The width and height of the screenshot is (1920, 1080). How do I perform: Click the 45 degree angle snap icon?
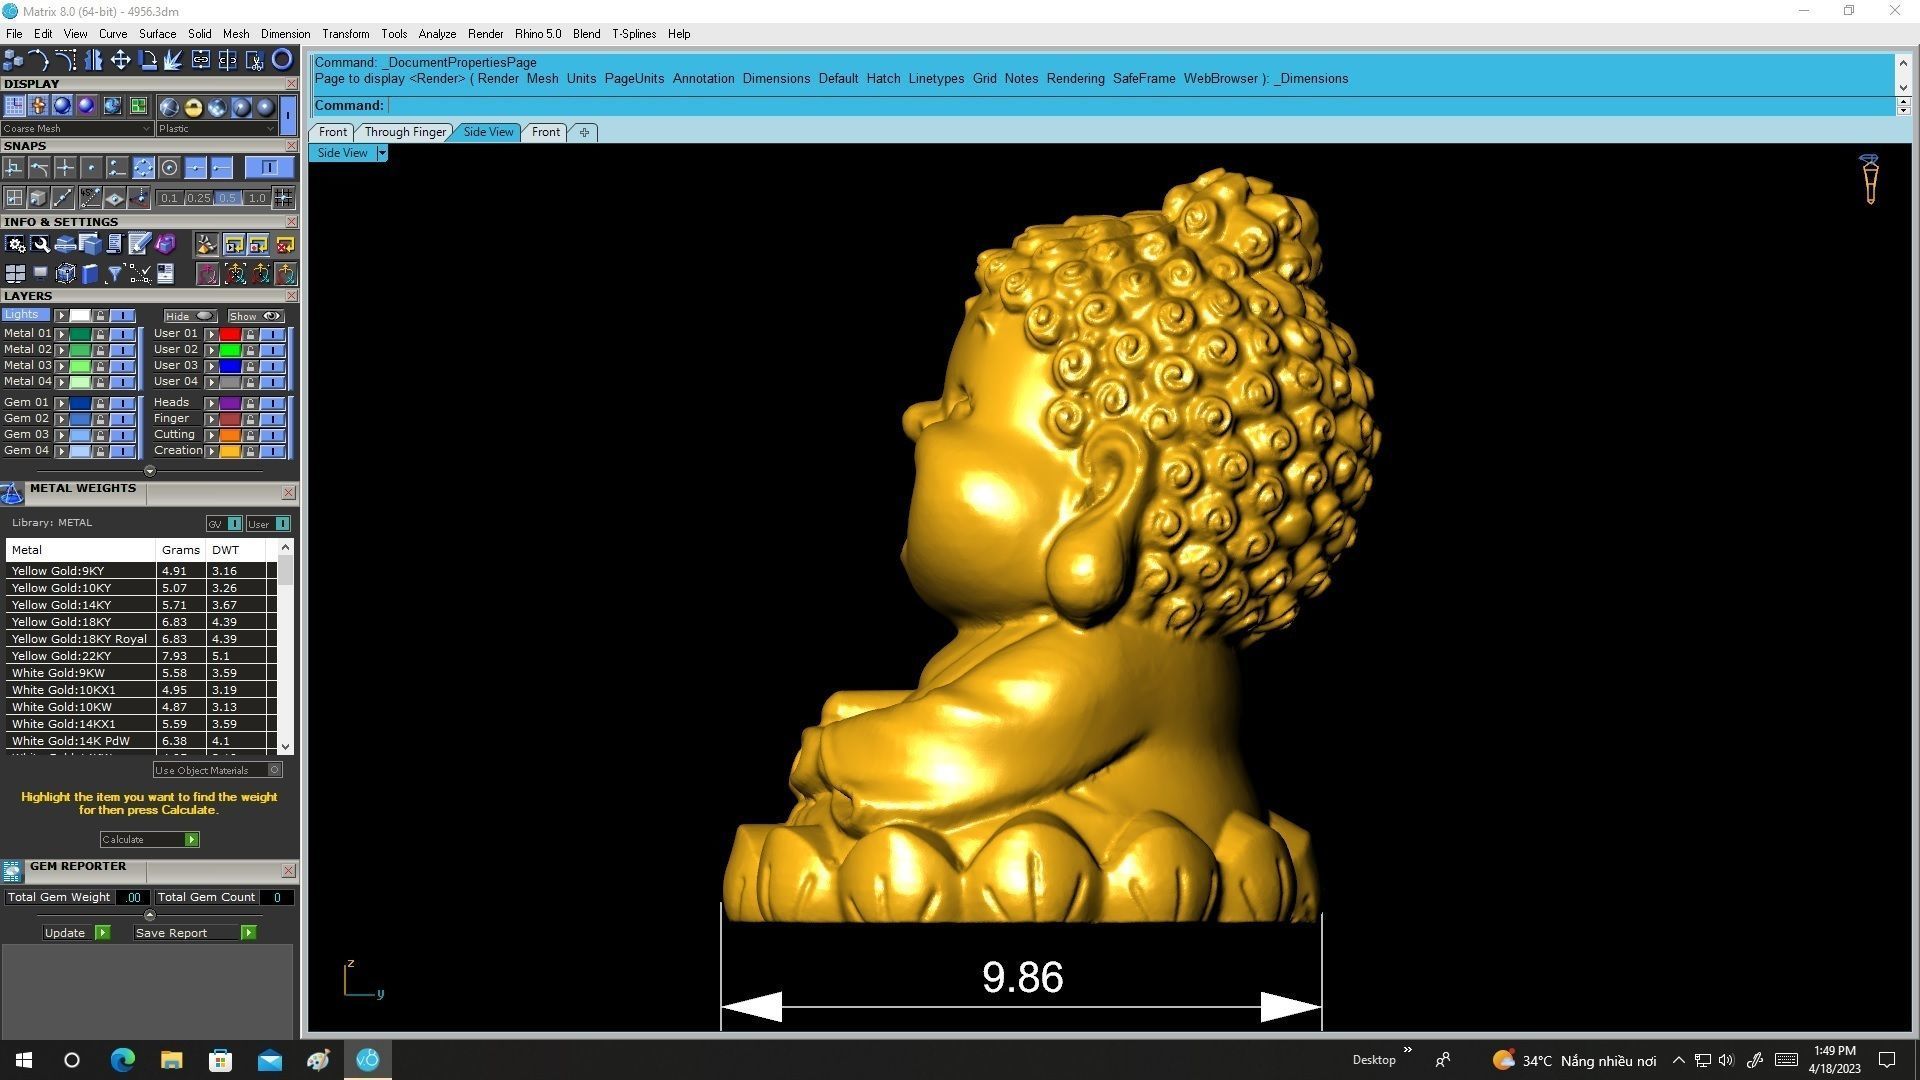pyautogui.click(x=90, y=198)
